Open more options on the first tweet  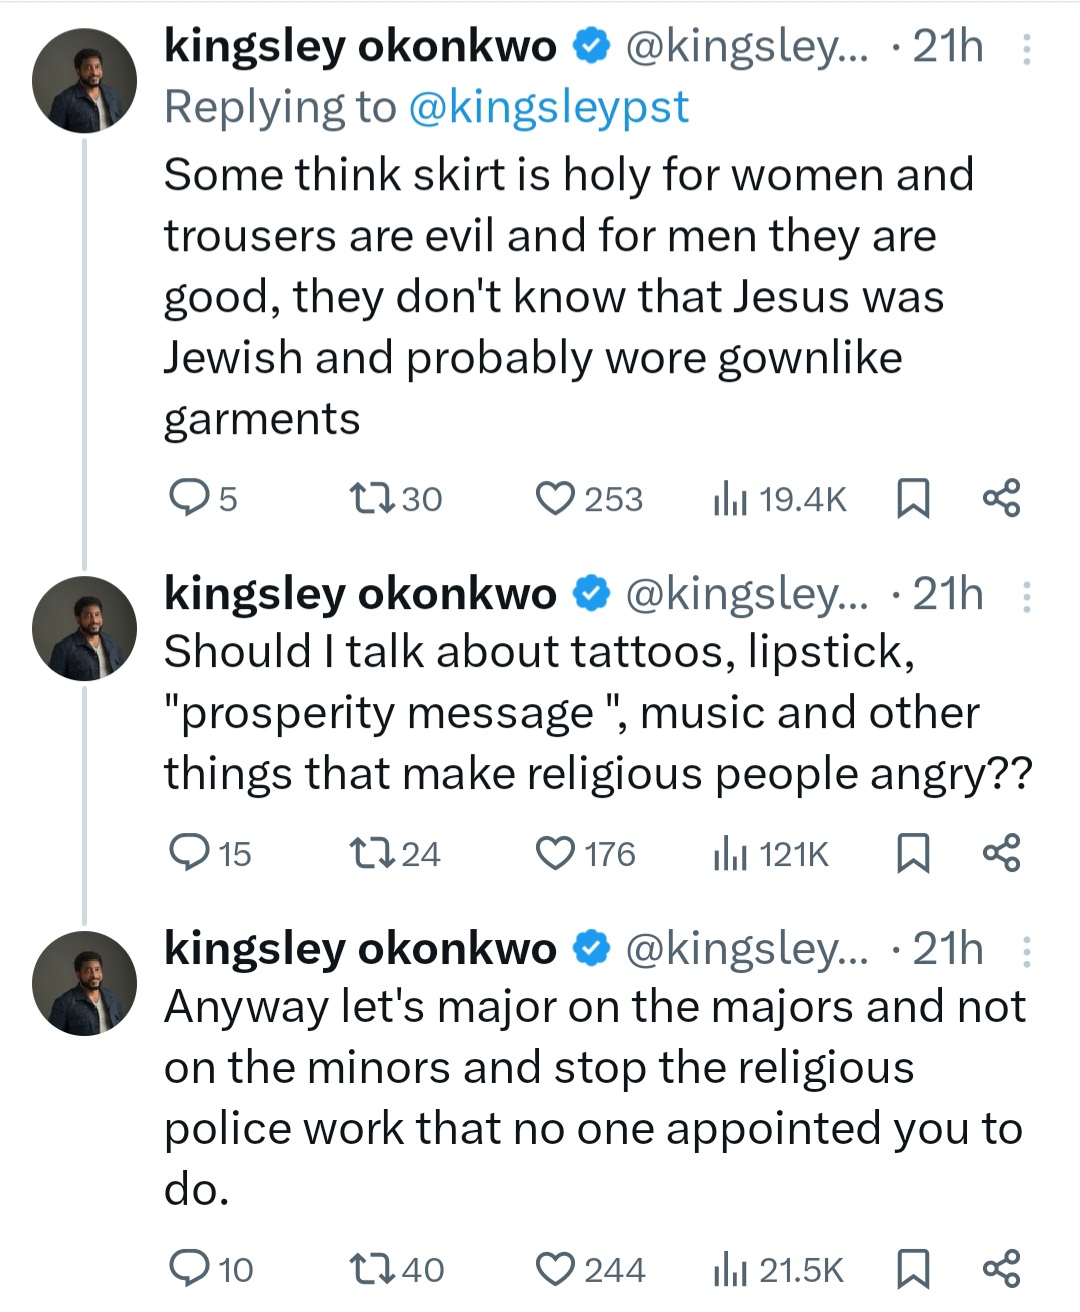pos(1026,49)
